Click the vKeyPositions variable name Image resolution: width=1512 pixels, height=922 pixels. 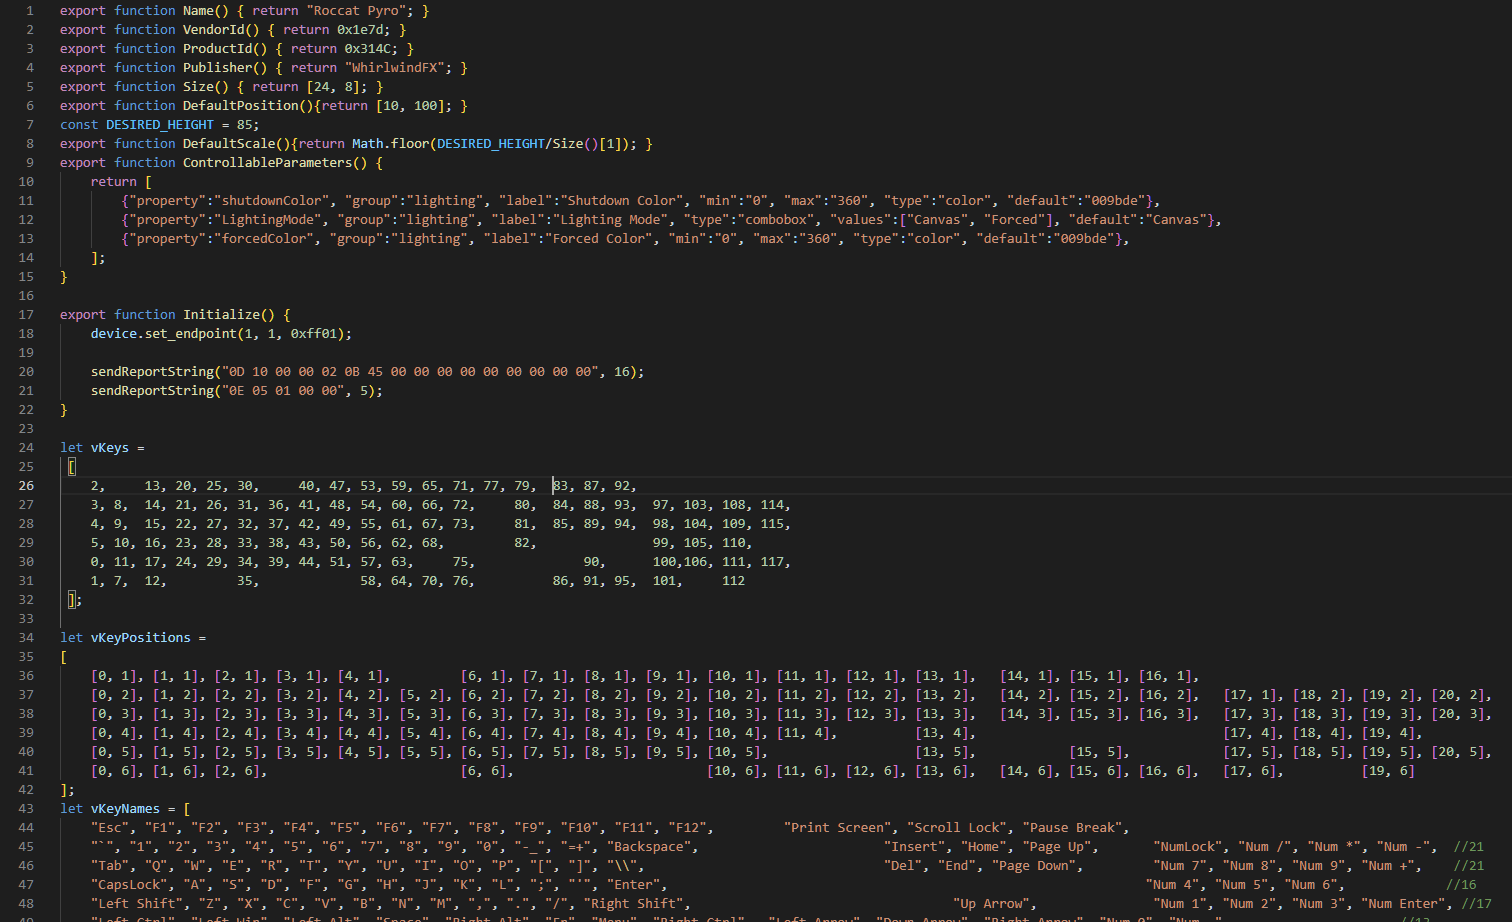(x=140, y=638)
